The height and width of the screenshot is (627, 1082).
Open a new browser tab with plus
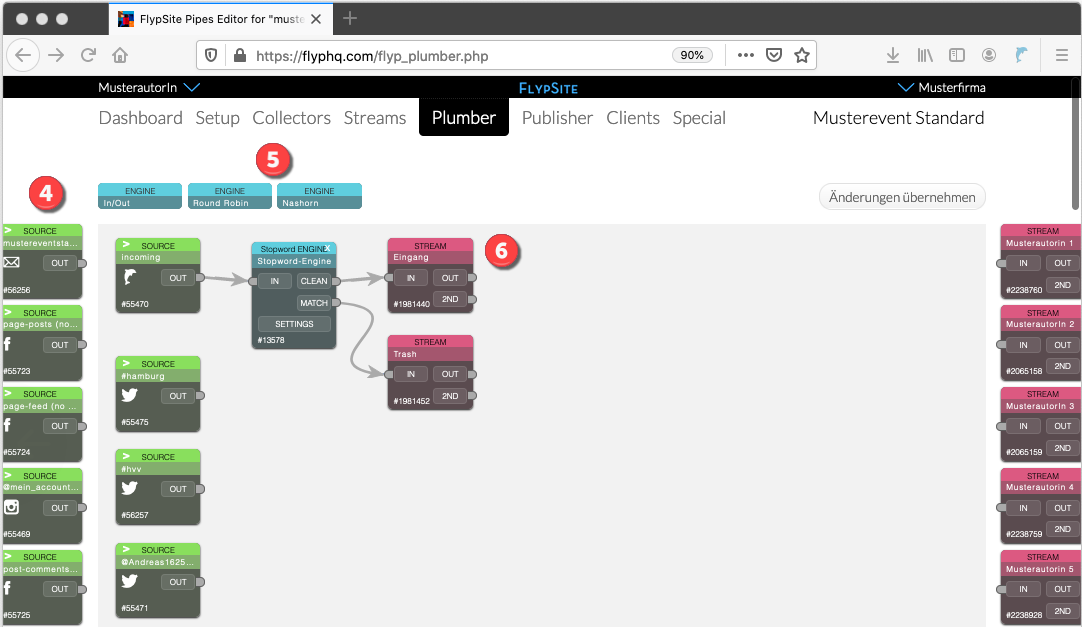[350, 19]
